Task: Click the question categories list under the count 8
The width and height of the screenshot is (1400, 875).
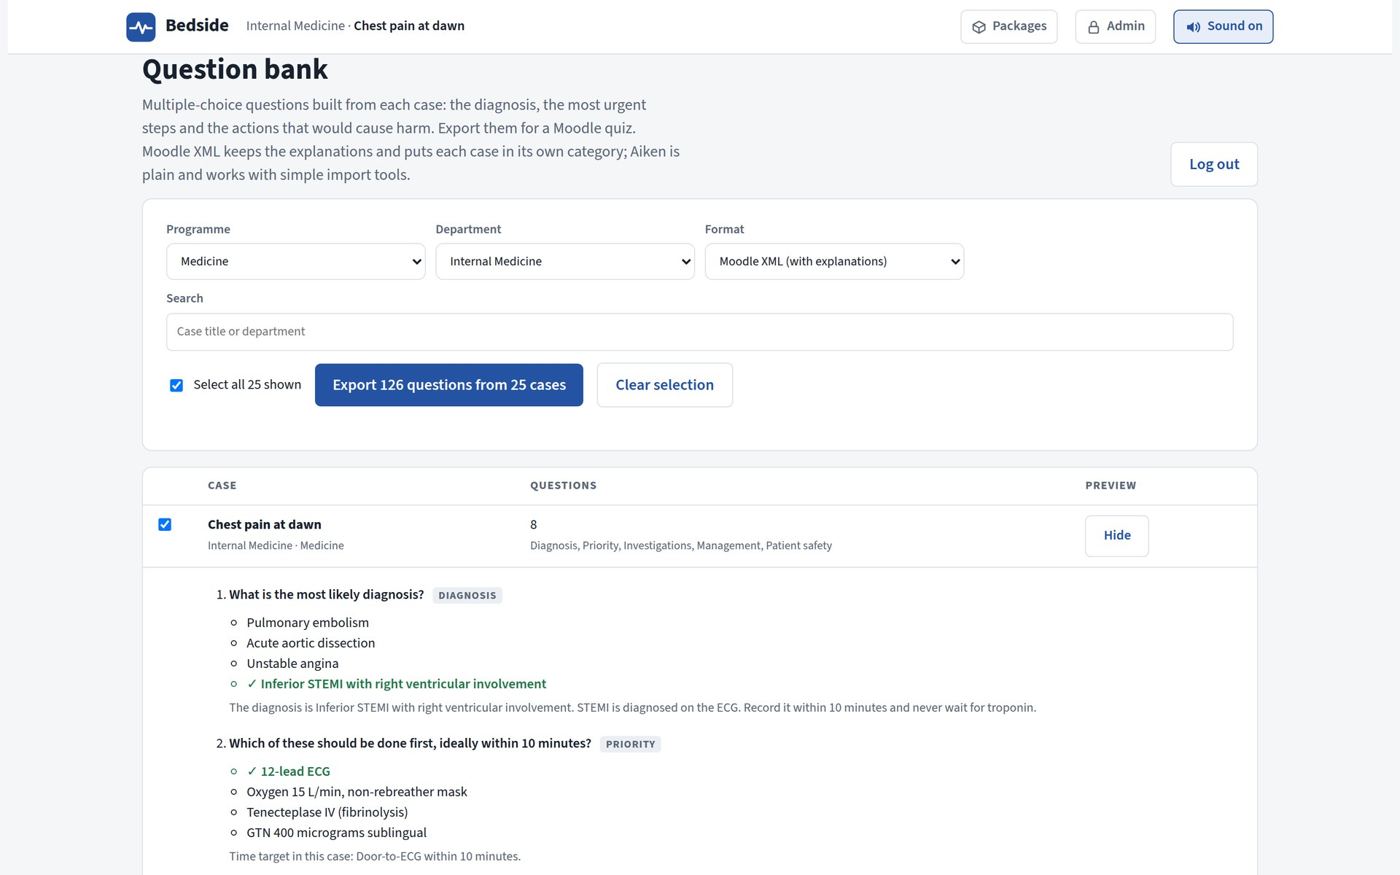Action: point(681,546)
